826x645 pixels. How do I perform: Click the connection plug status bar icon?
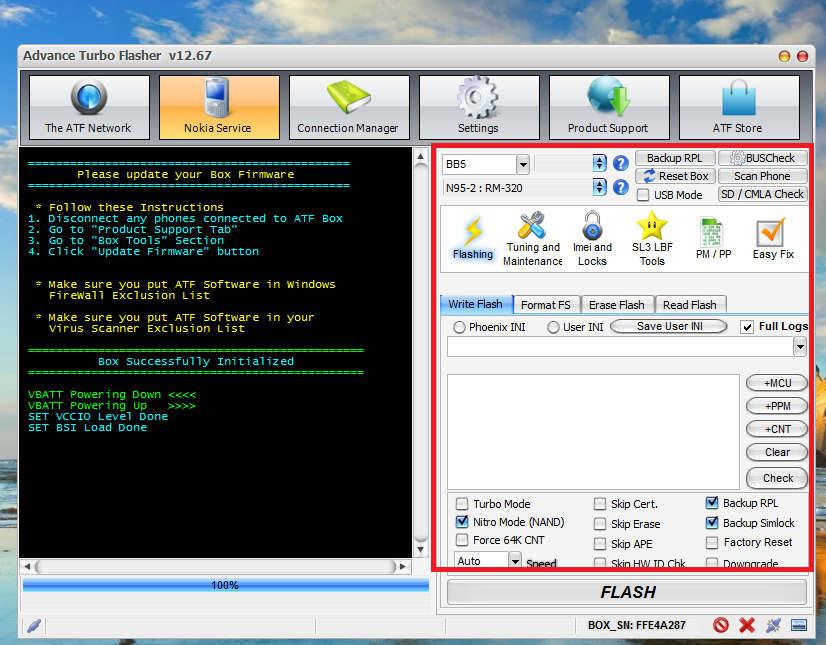tap(773, 625)
